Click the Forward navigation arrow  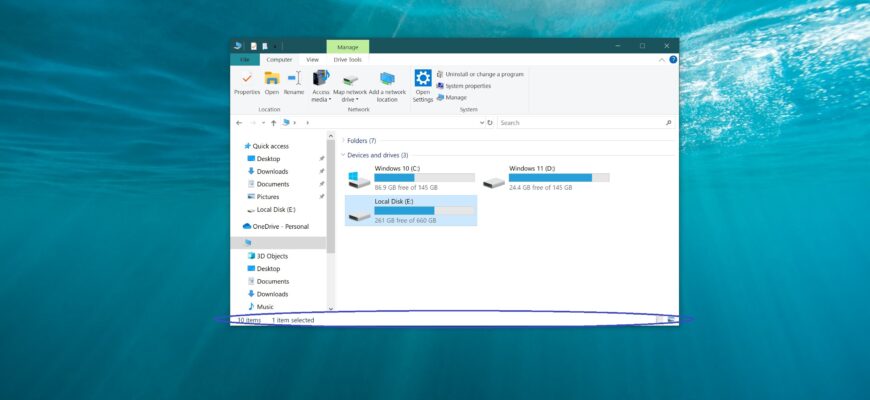tap(252, 123)
